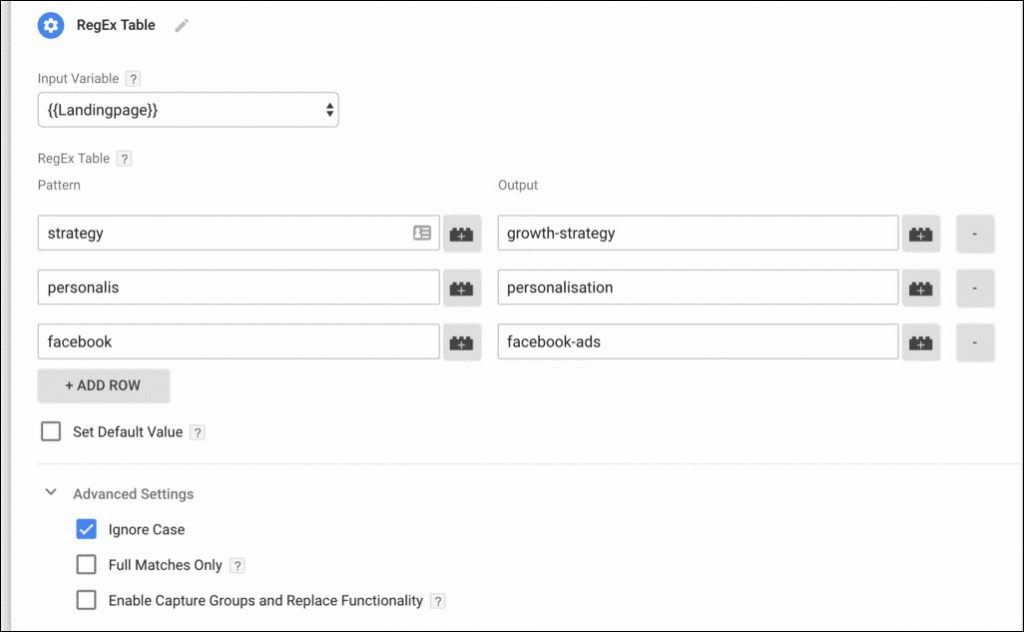Viewport: 1024px width, 632px height.
Task: Click the blue gear variable type icon
Action: [x=51, y=26]
